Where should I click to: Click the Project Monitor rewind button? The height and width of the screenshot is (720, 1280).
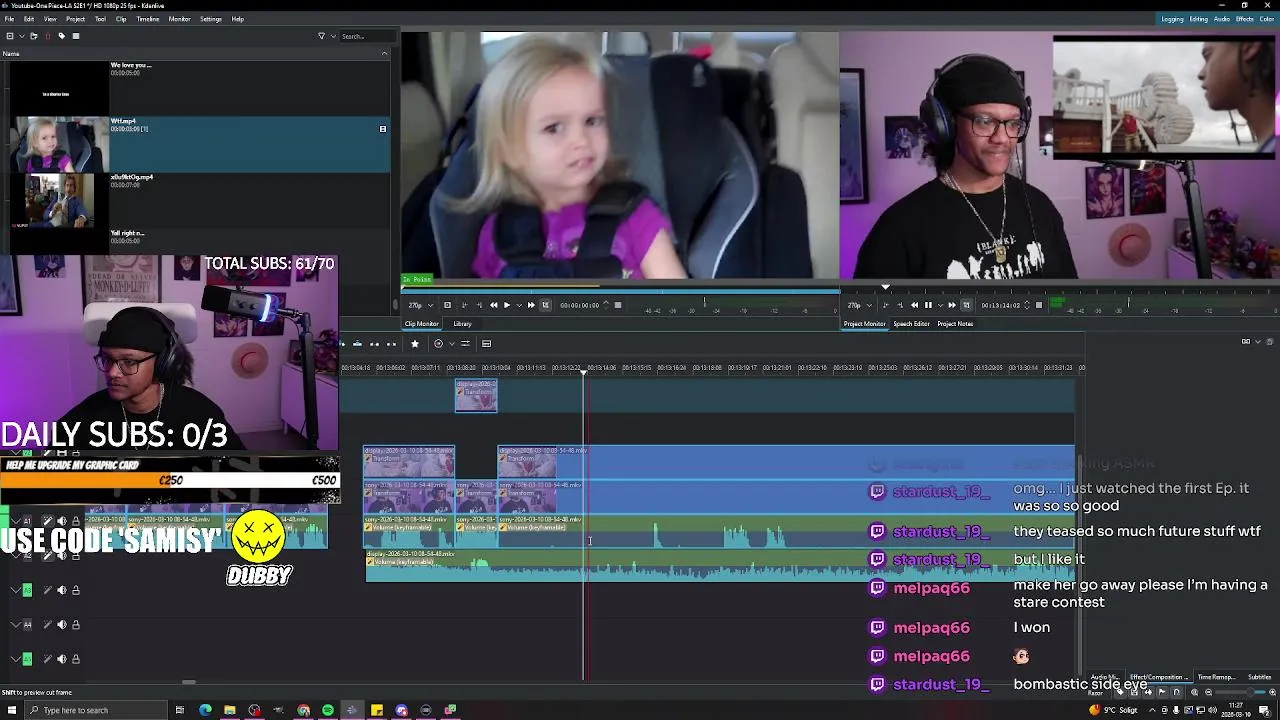[x=914, y=305]
